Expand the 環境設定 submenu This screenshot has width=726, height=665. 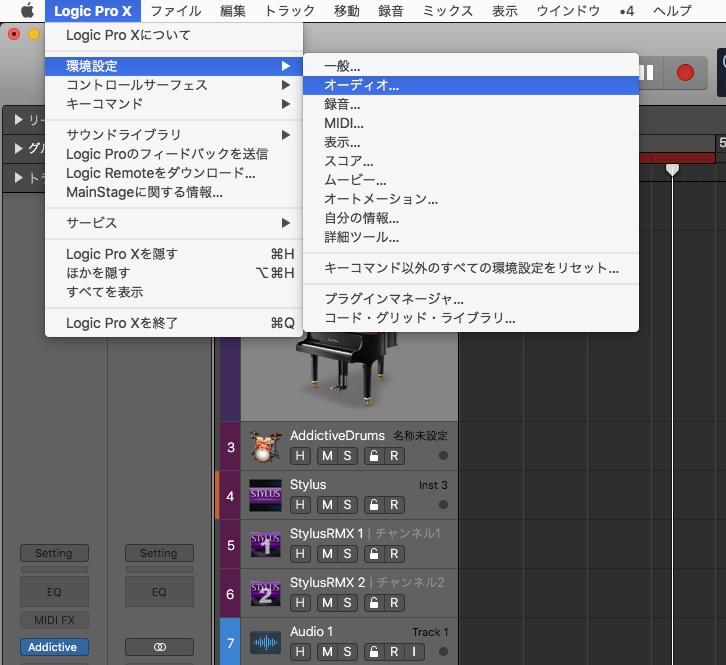tap(174, 66)
